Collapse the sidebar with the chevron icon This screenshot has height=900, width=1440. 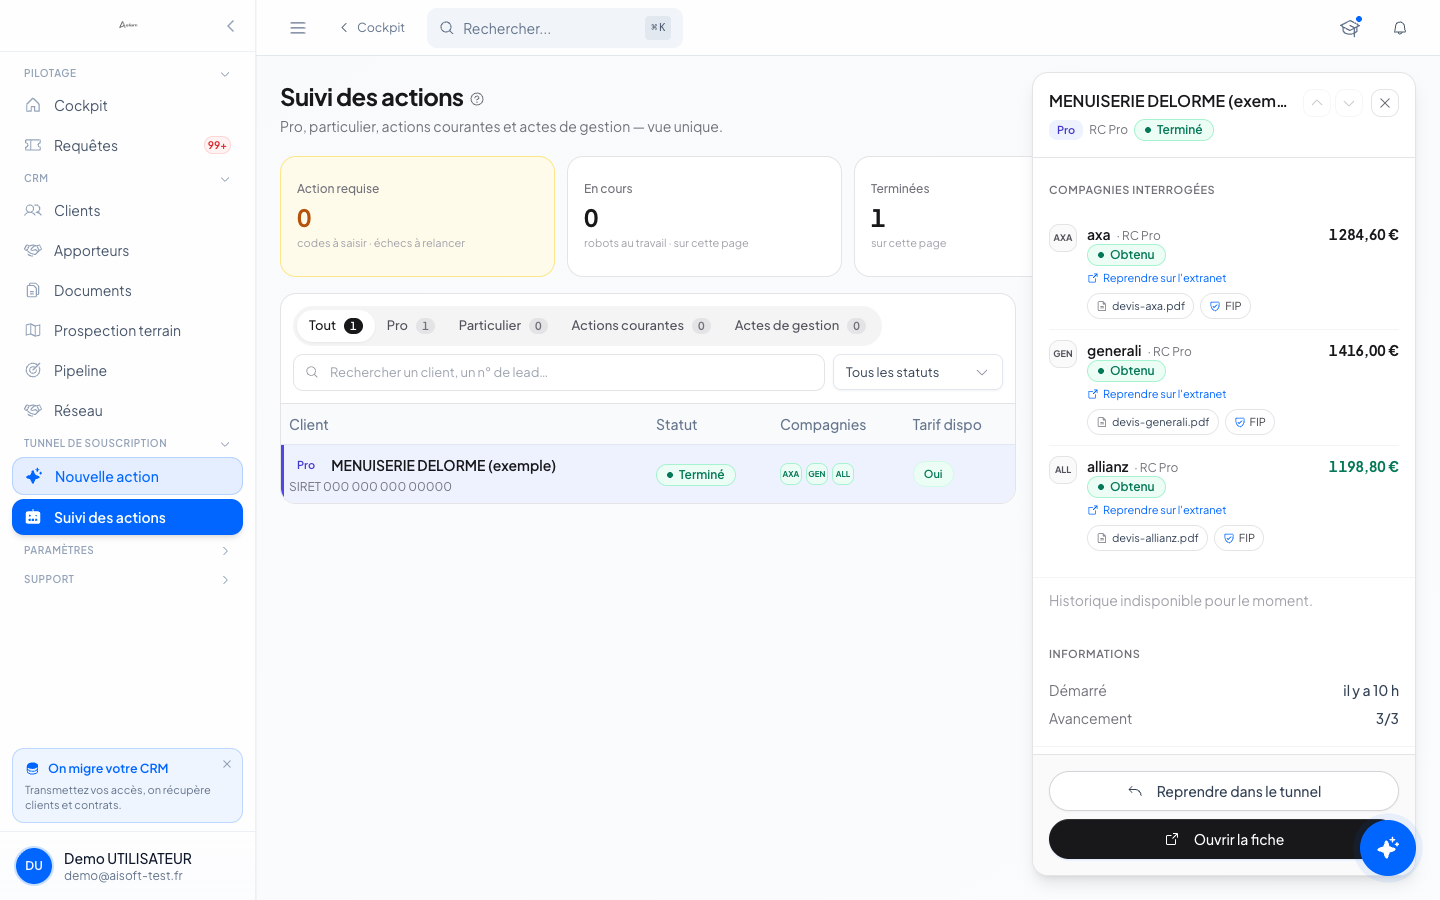[x=230, y=26]
